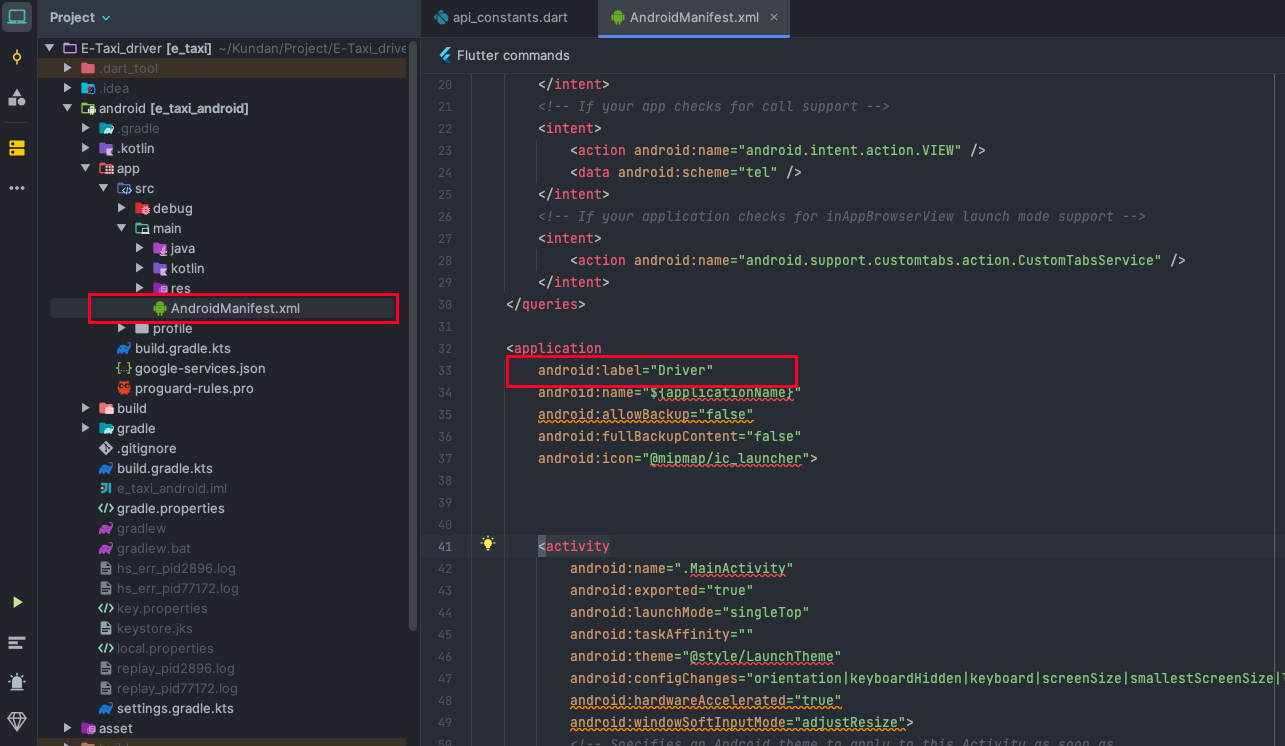The image size is (1285, 746).
Task: Click the ".MainActivity" name value
Action: point(736,568)
